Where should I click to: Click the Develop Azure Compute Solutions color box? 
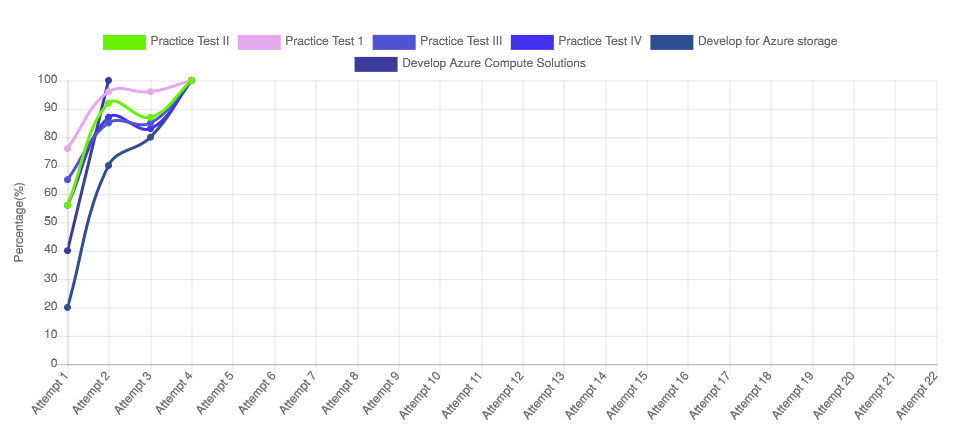coord(376,64)
